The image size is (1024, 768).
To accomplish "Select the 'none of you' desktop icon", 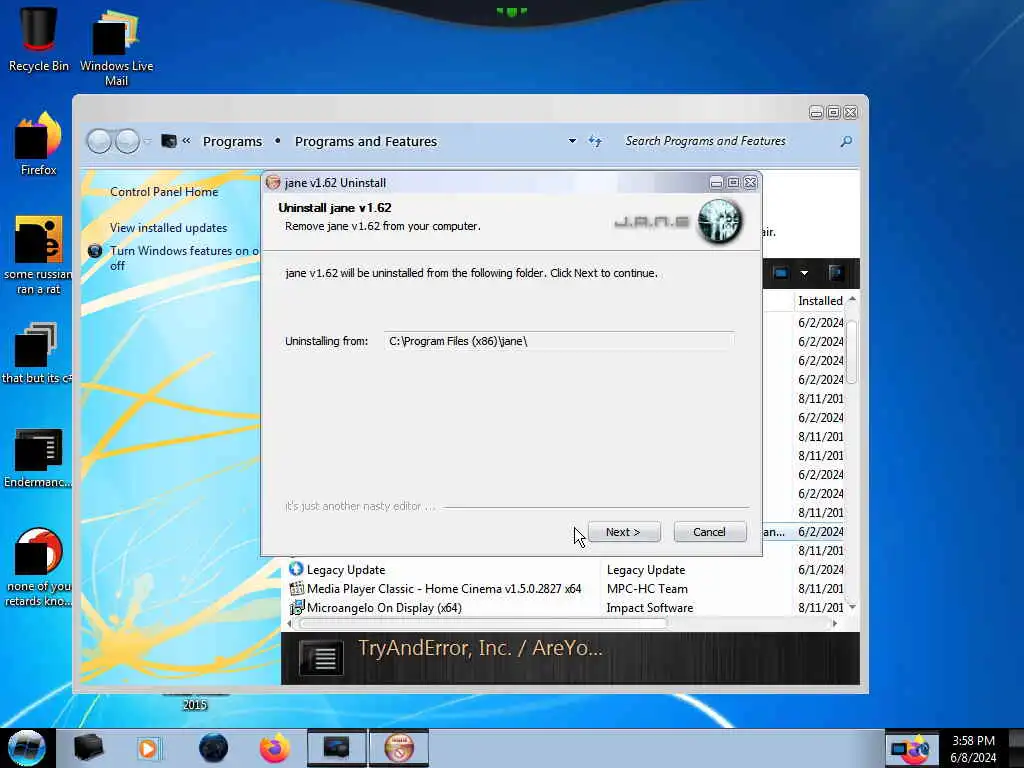I will tap(38, 567).
